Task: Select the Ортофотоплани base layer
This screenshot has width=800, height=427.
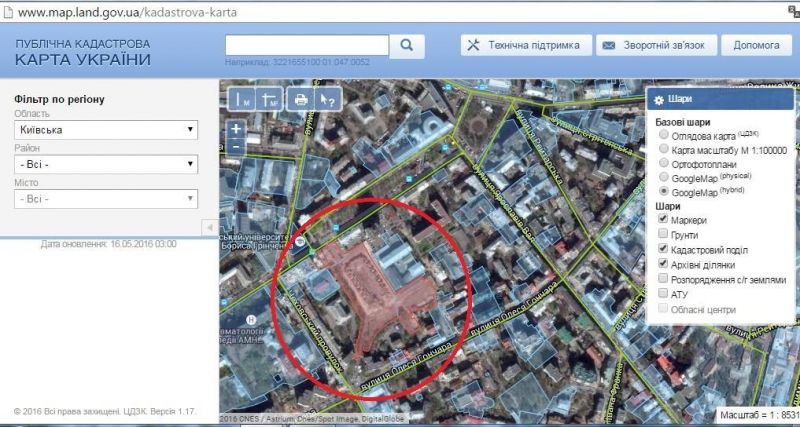Action: 662,163
